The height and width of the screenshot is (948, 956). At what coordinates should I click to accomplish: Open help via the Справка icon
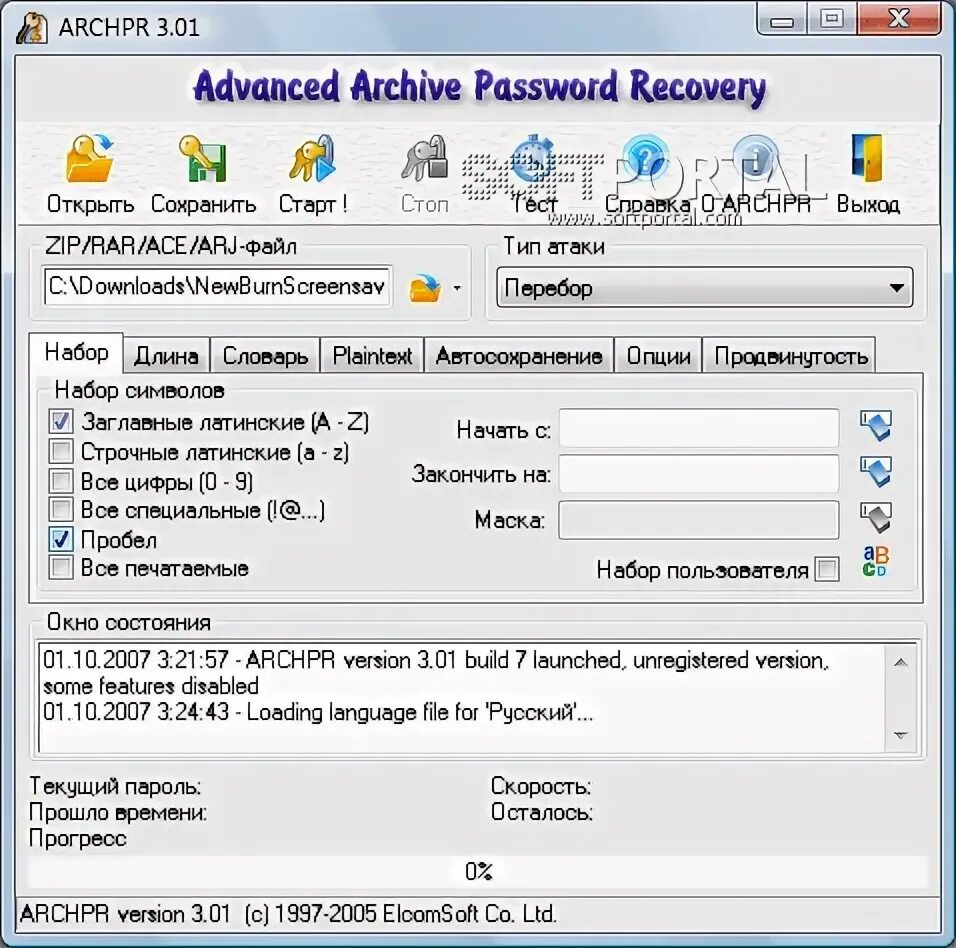point(646,160)
